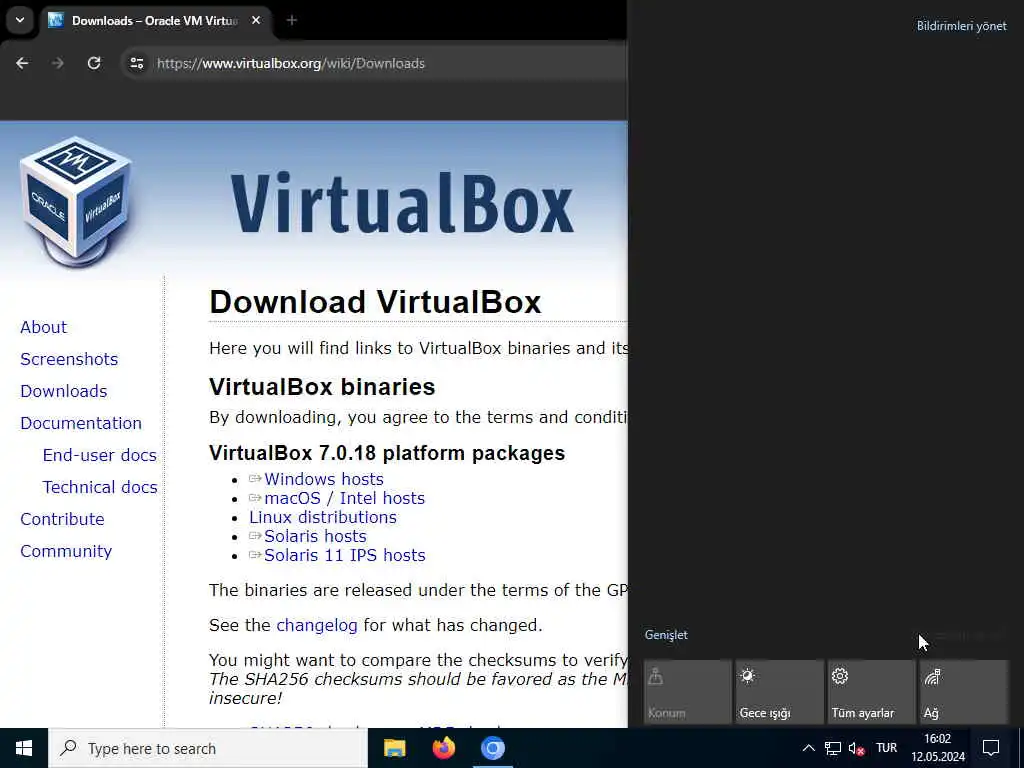Open the clock showing 16:02
This screenshot has width=1024, height=768.
(938, 748)
